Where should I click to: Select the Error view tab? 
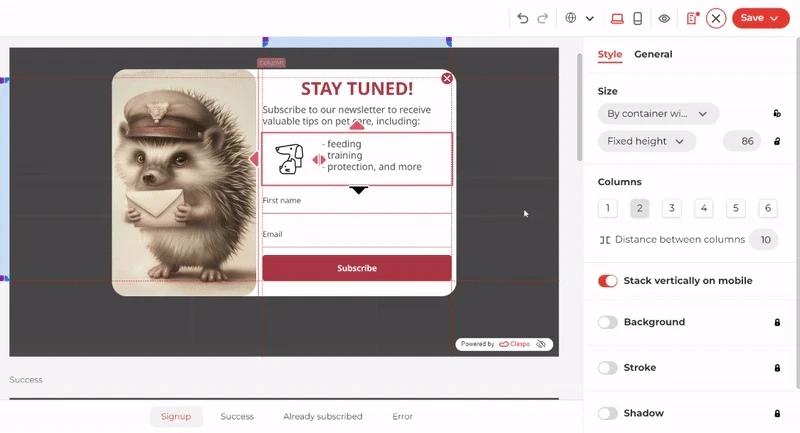click(x=402, y=417)
